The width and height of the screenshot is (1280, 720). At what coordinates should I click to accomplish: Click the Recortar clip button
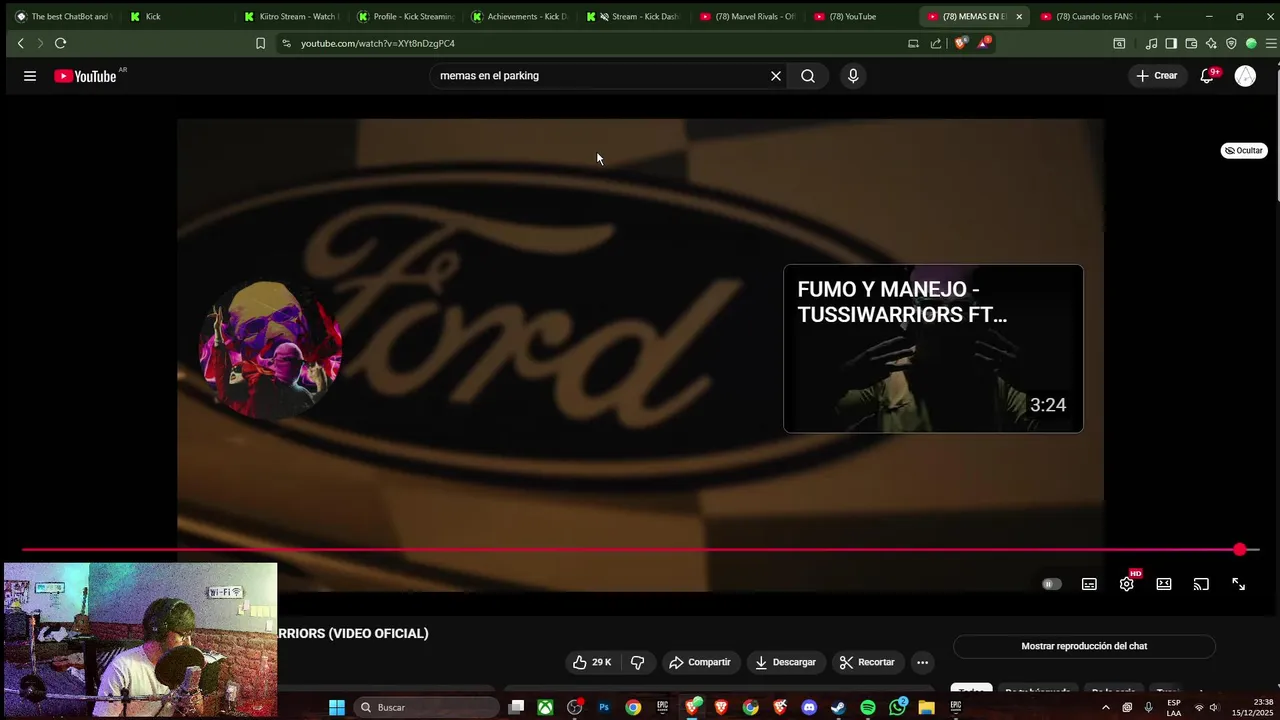tap(867, 662)
